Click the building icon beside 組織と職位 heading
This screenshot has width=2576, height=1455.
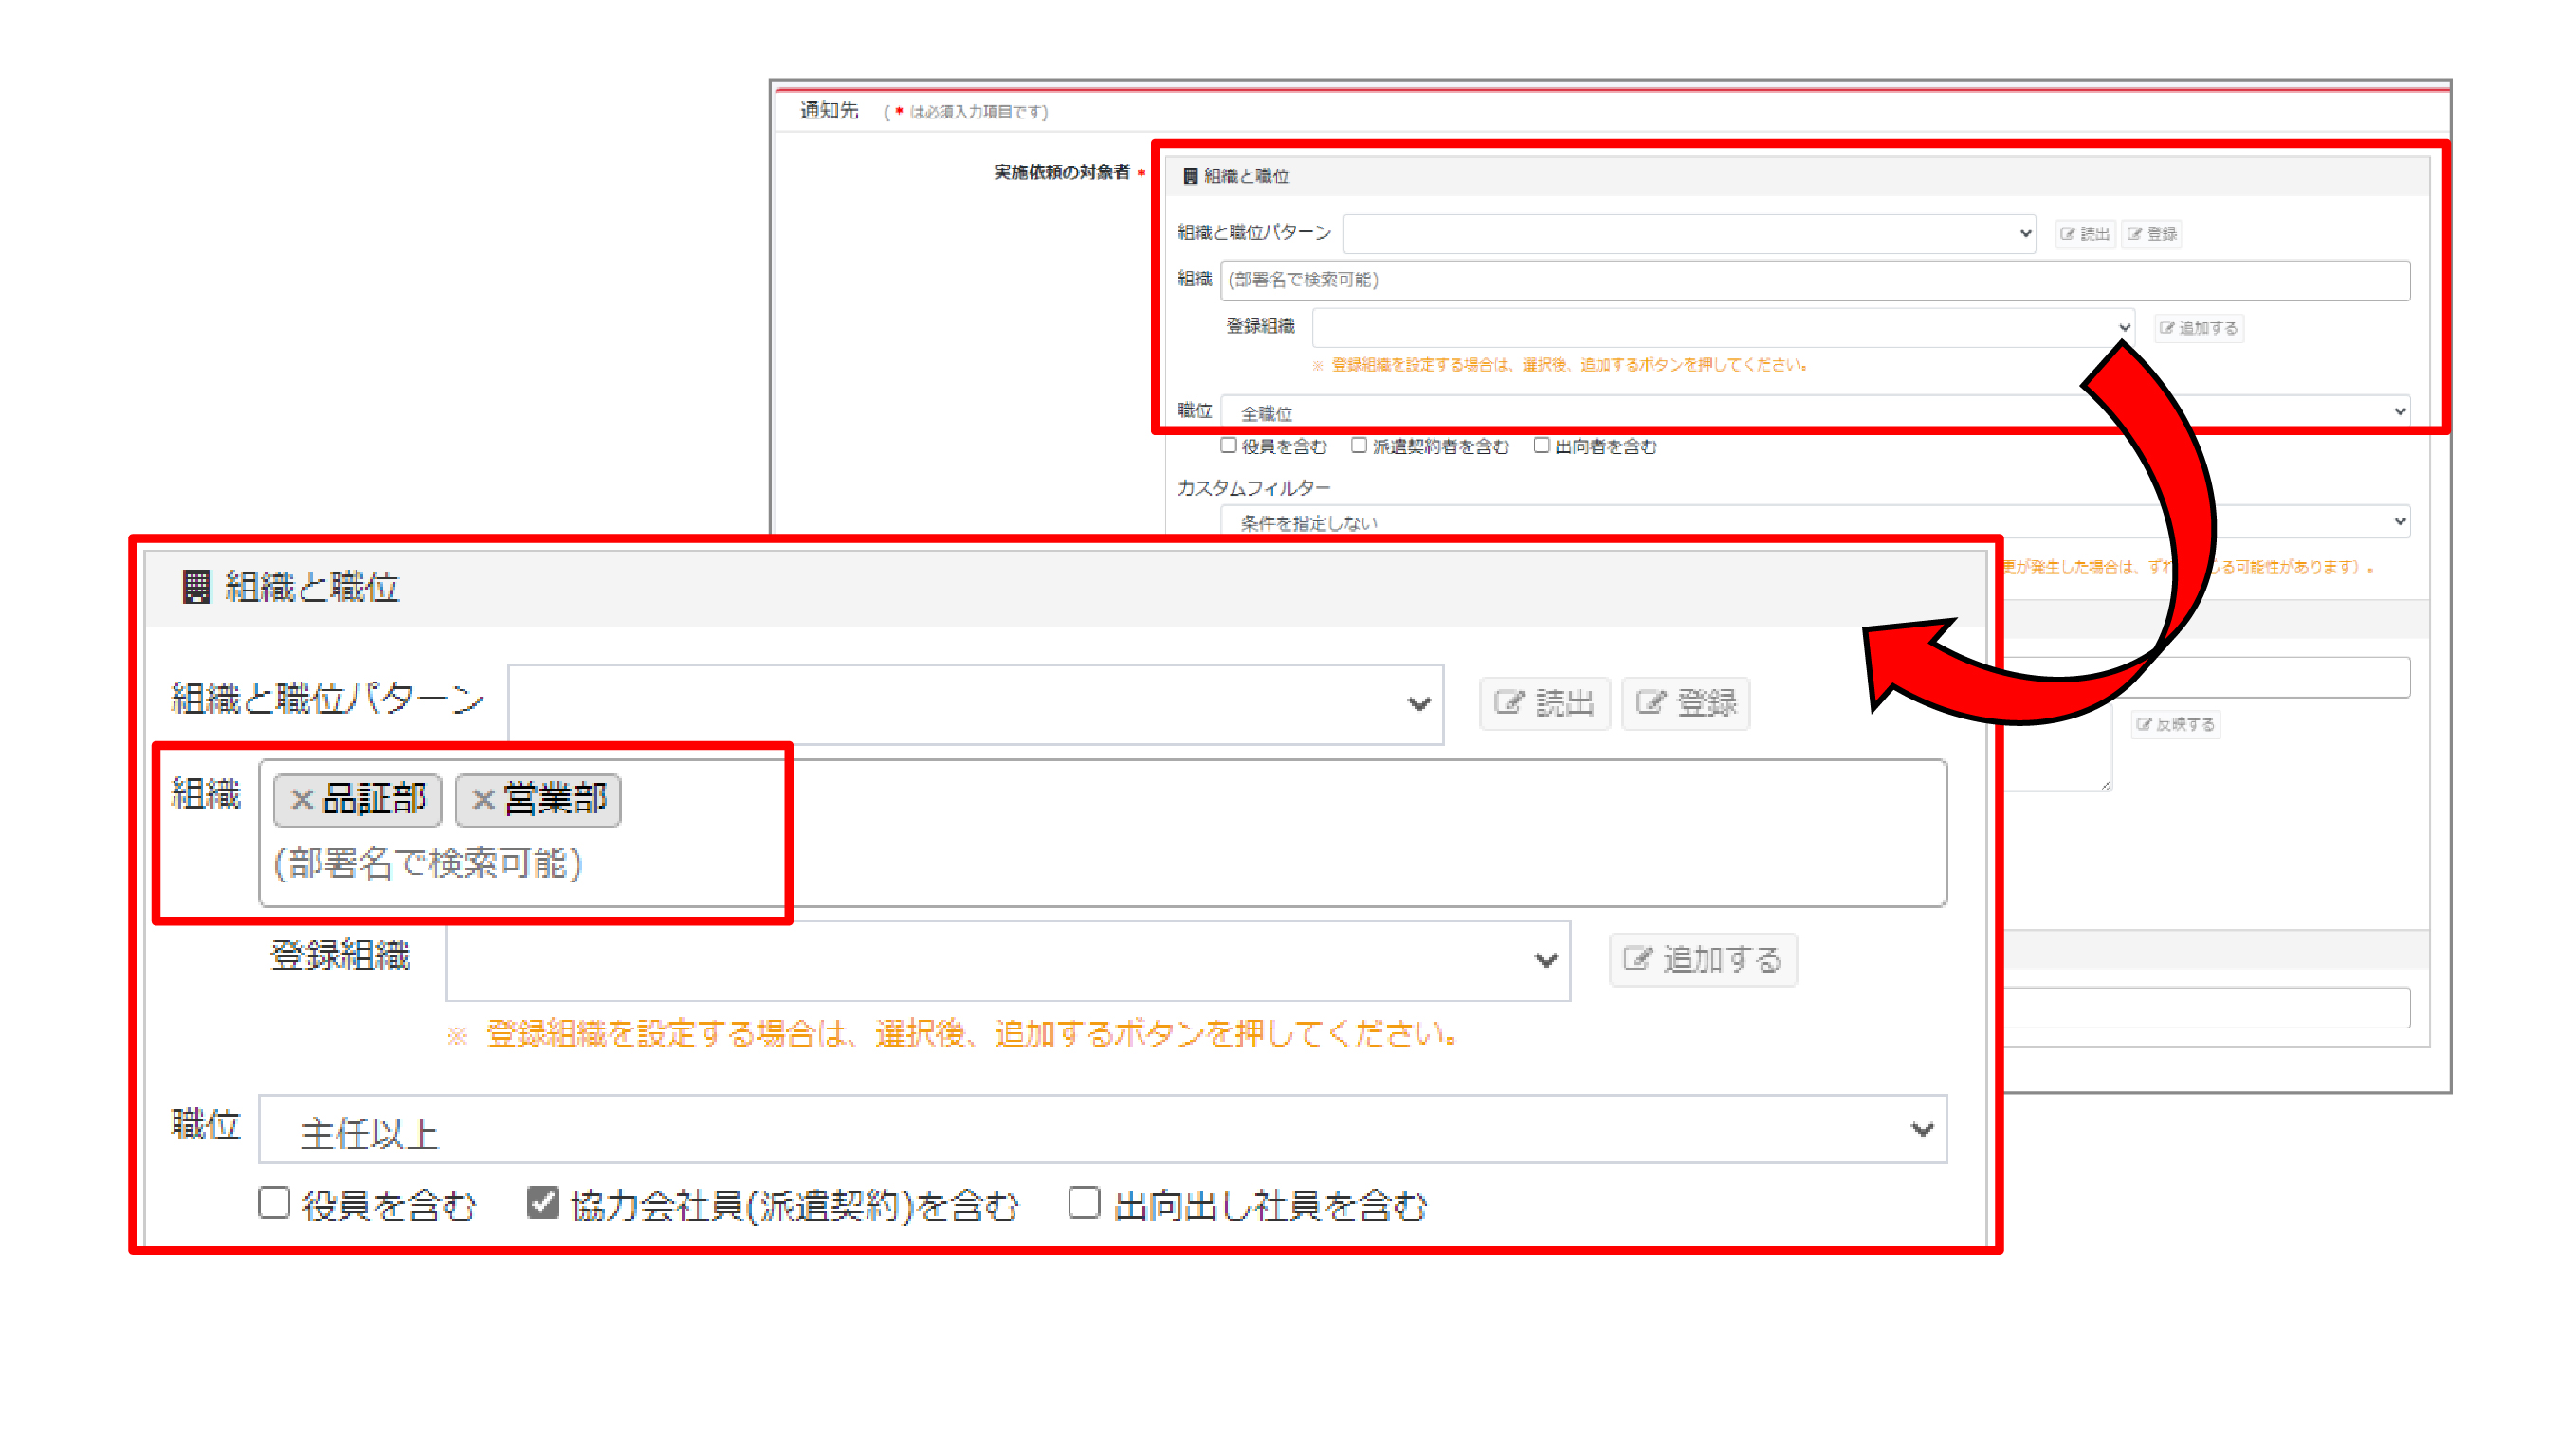196,586
